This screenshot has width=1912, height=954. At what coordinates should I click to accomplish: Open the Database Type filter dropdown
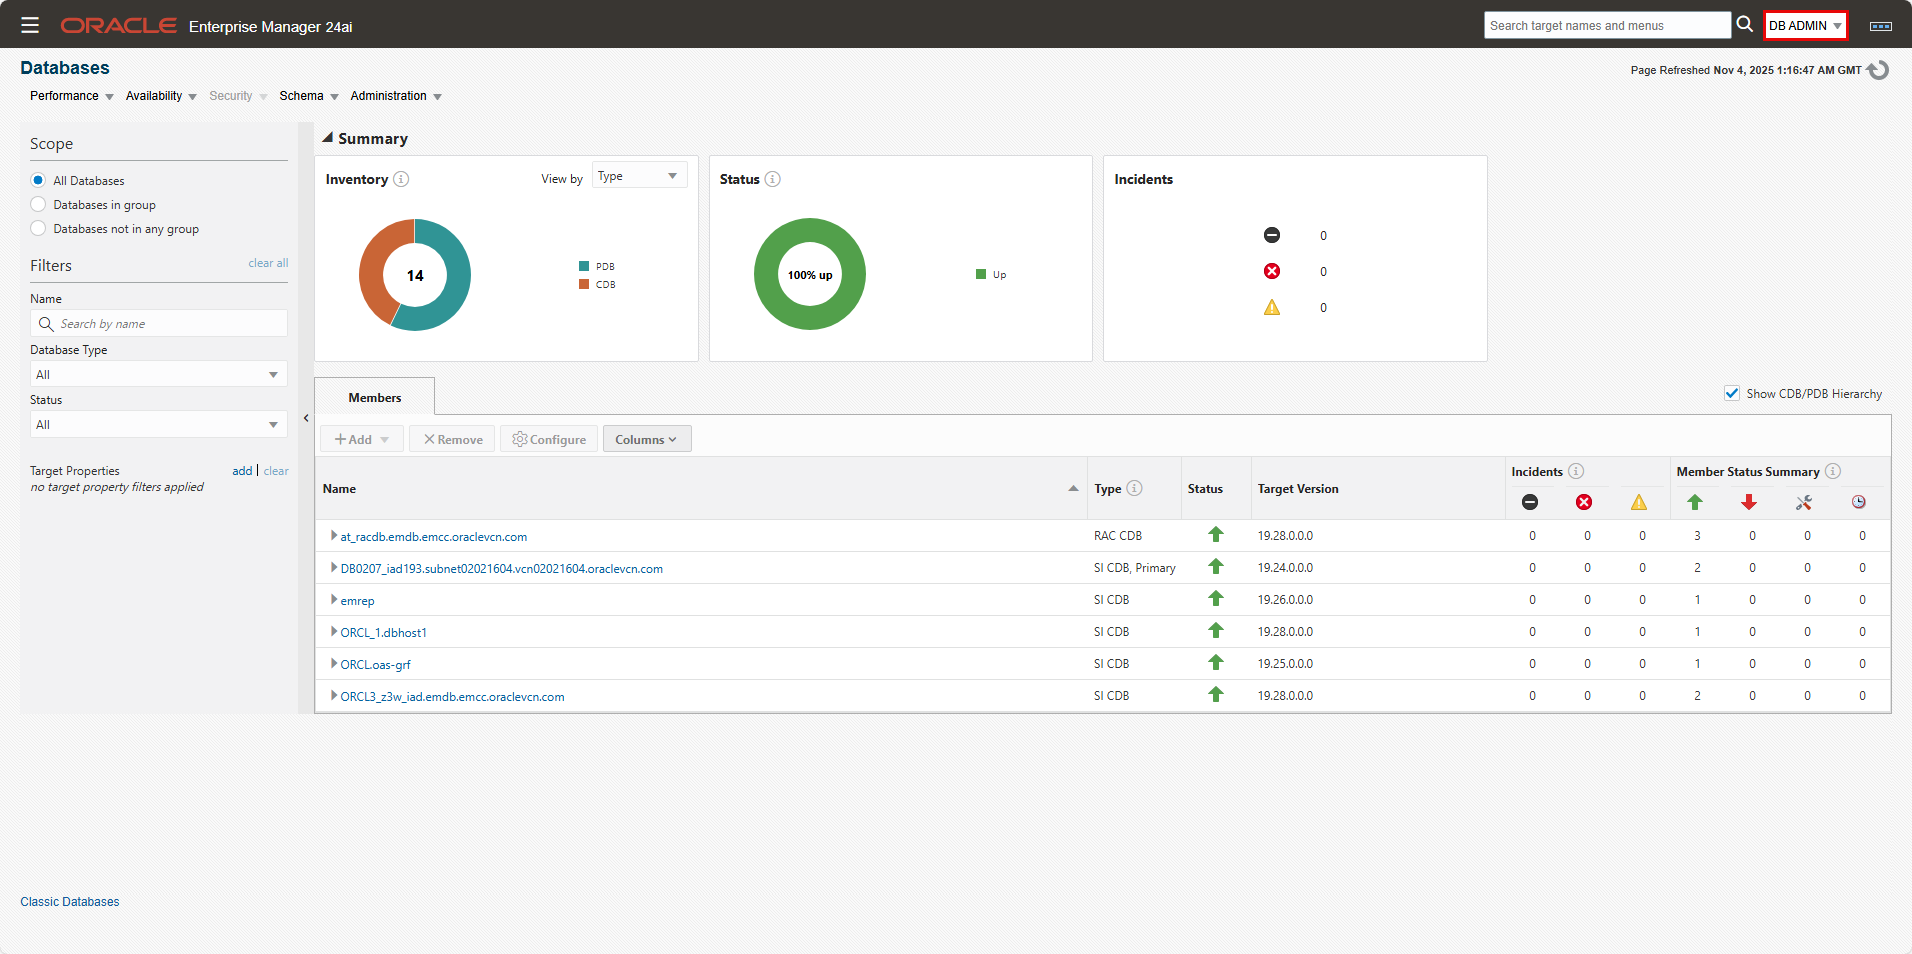(157, 373)
